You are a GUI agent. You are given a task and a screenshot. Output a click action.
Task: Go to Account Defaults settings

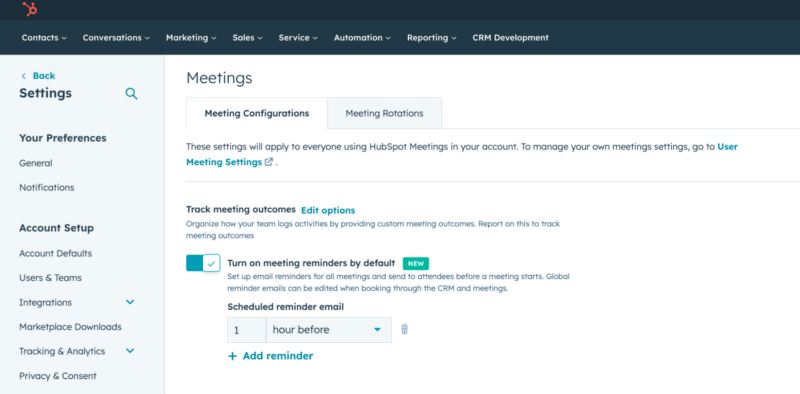(x=56, y=254)
